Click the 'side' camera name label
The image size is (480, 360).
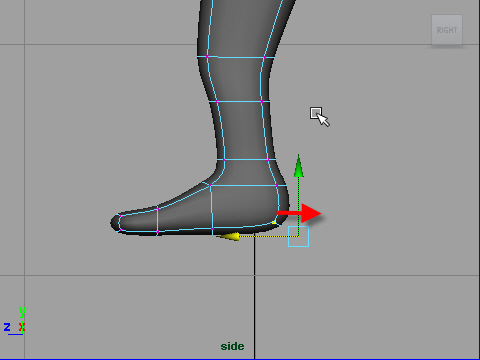(232, 346)
